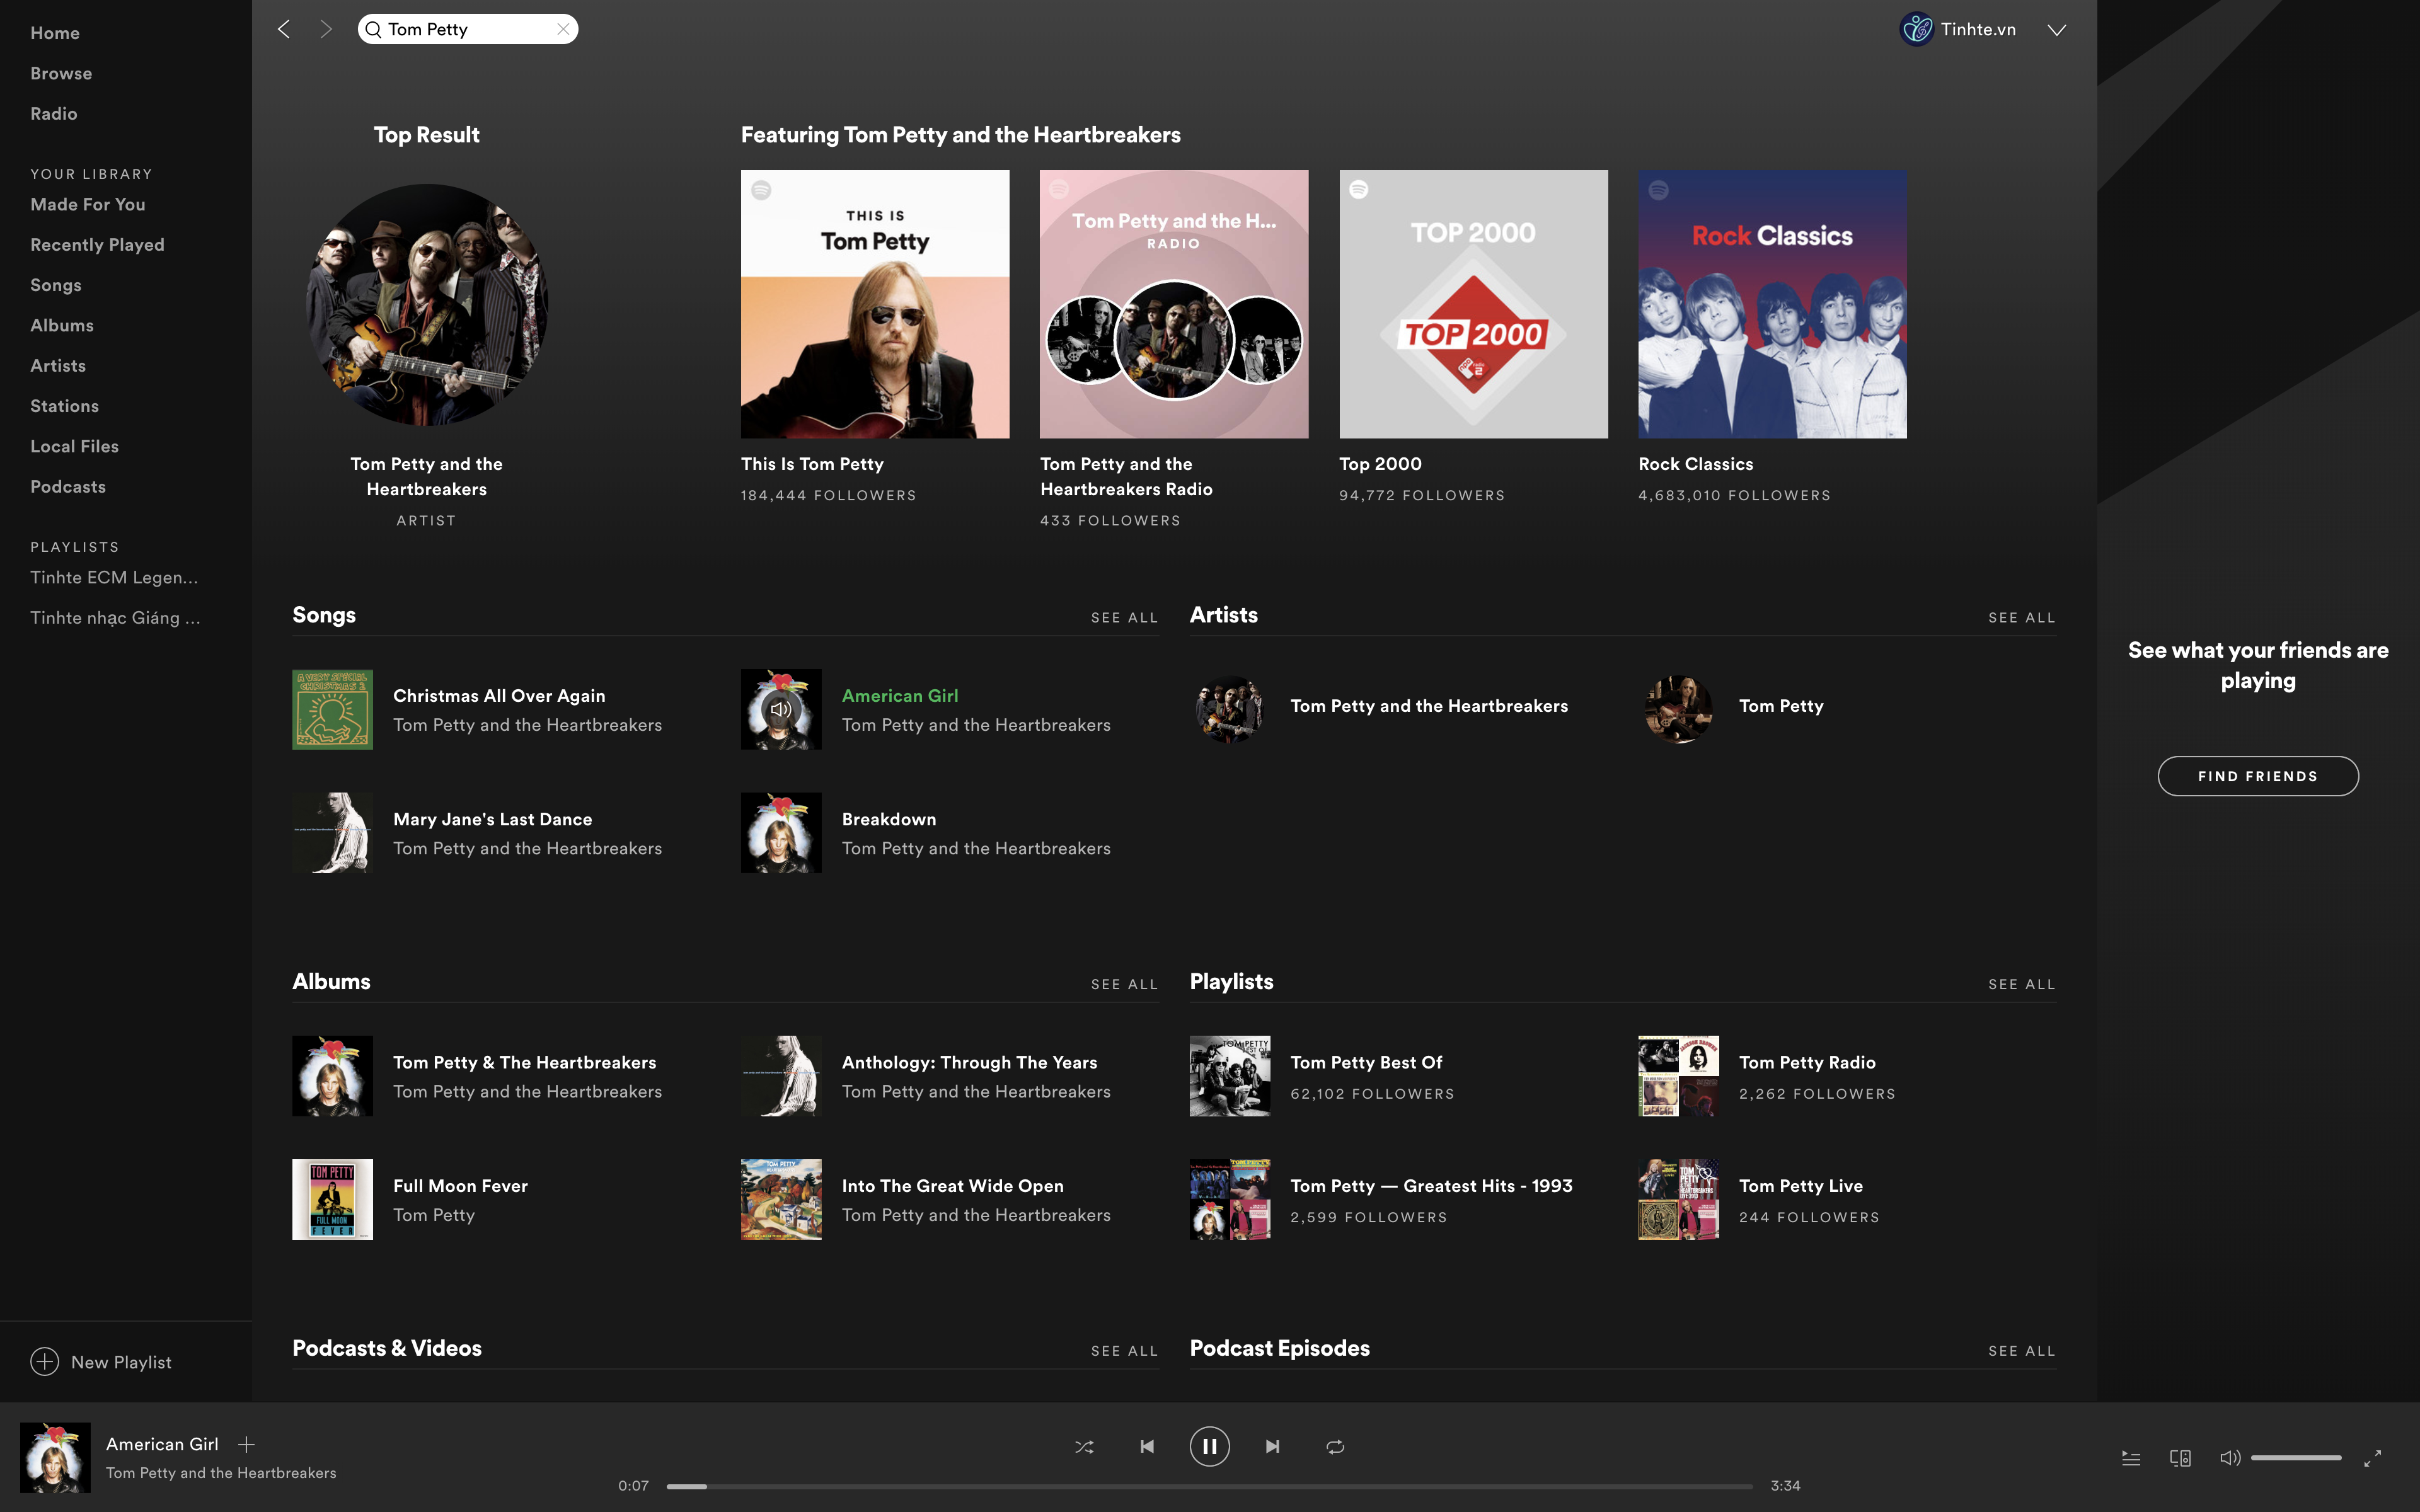Open Radio in sidebar

[x=54, y=114]
